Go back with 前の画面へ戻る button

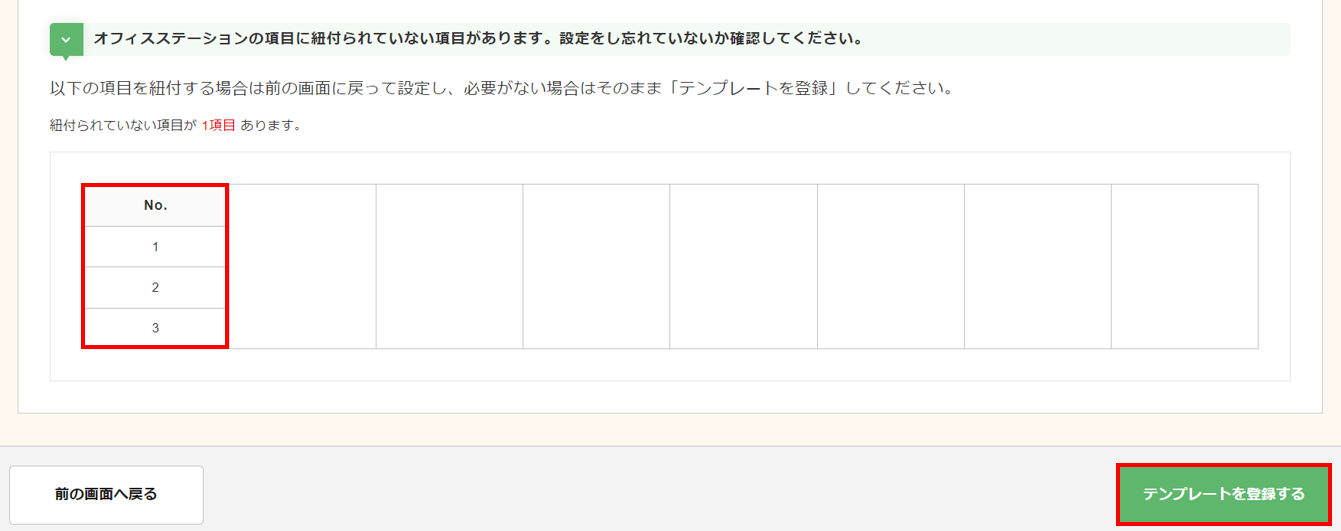pos(106,494)
